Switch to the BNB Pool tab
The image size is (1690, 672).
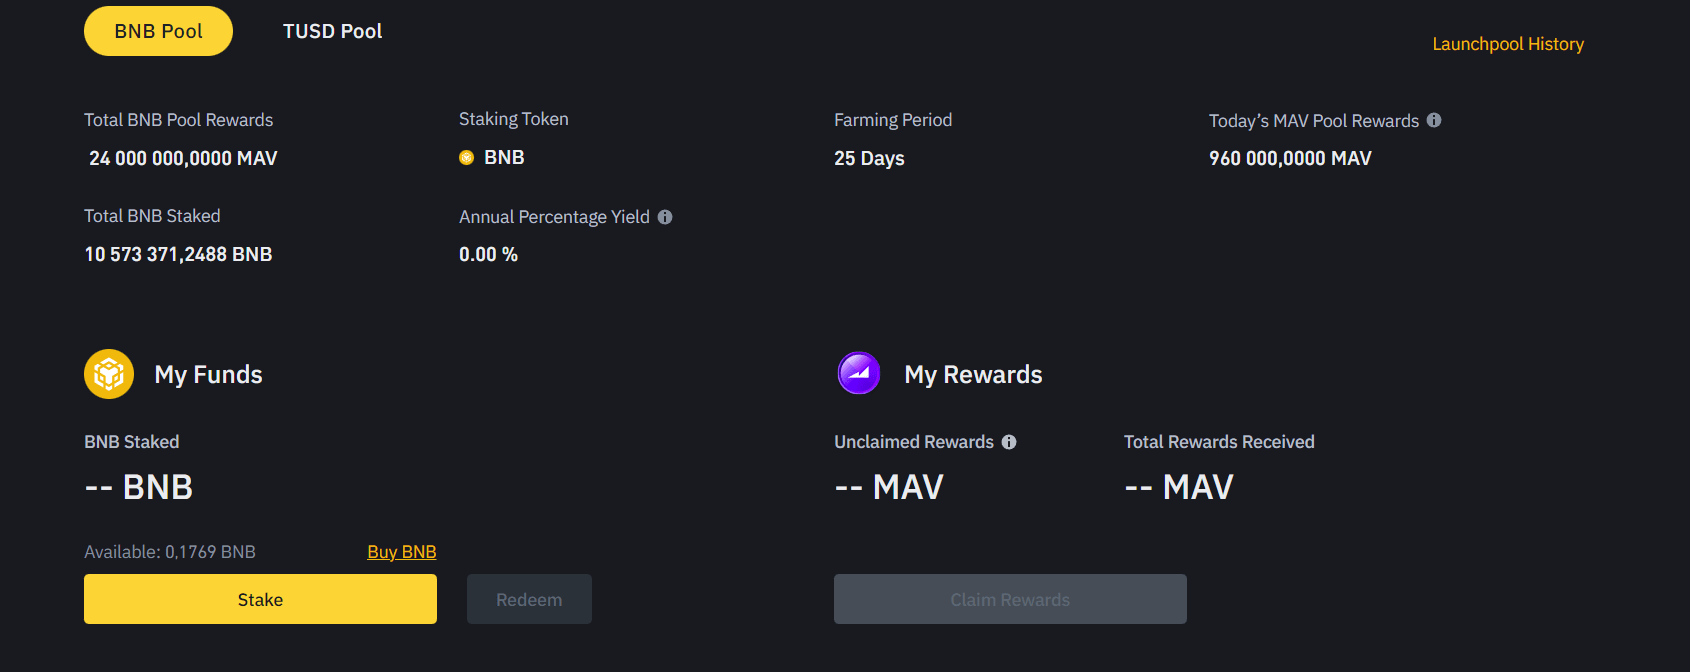[x=158, y=31]
